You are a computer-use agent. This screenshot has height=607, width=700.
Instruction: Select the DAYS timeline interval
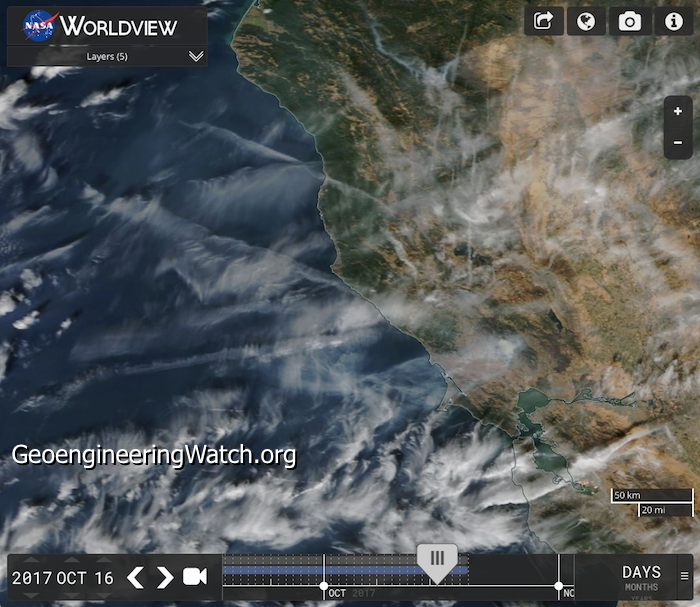tap(641, 572)
